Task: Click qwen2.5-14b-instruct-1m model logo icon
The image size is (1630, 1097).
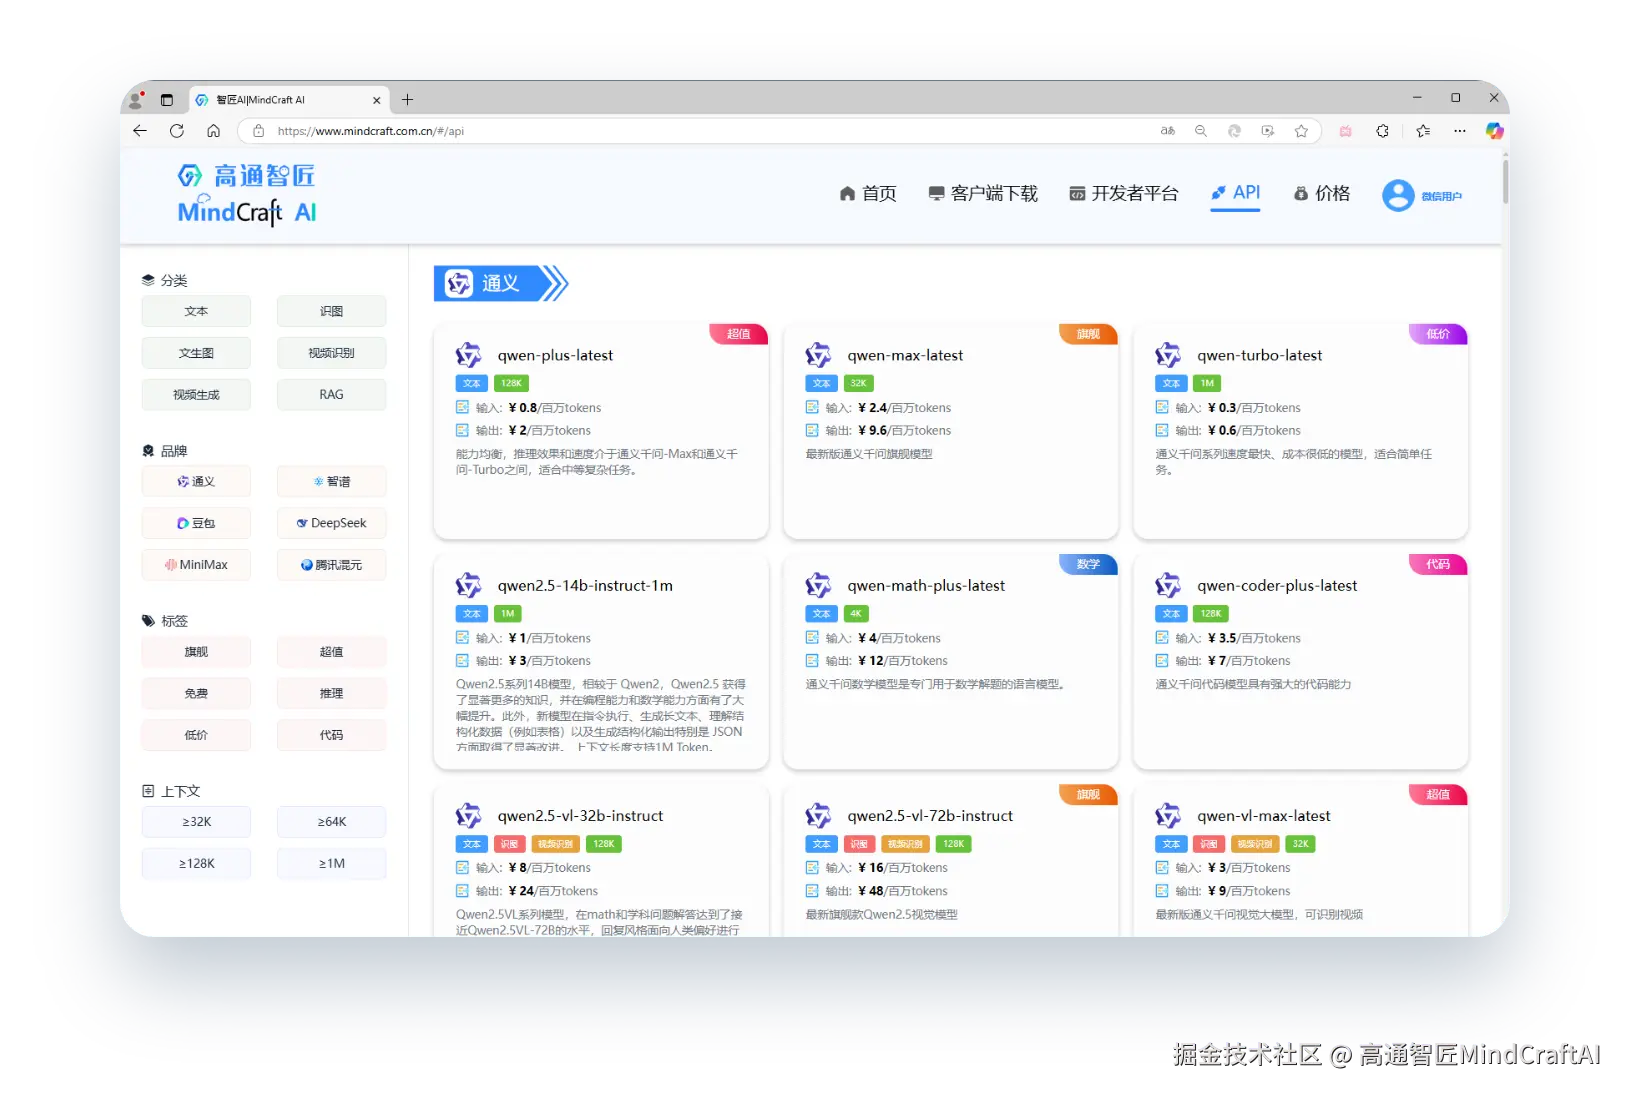Action: [x=468, y=585]
